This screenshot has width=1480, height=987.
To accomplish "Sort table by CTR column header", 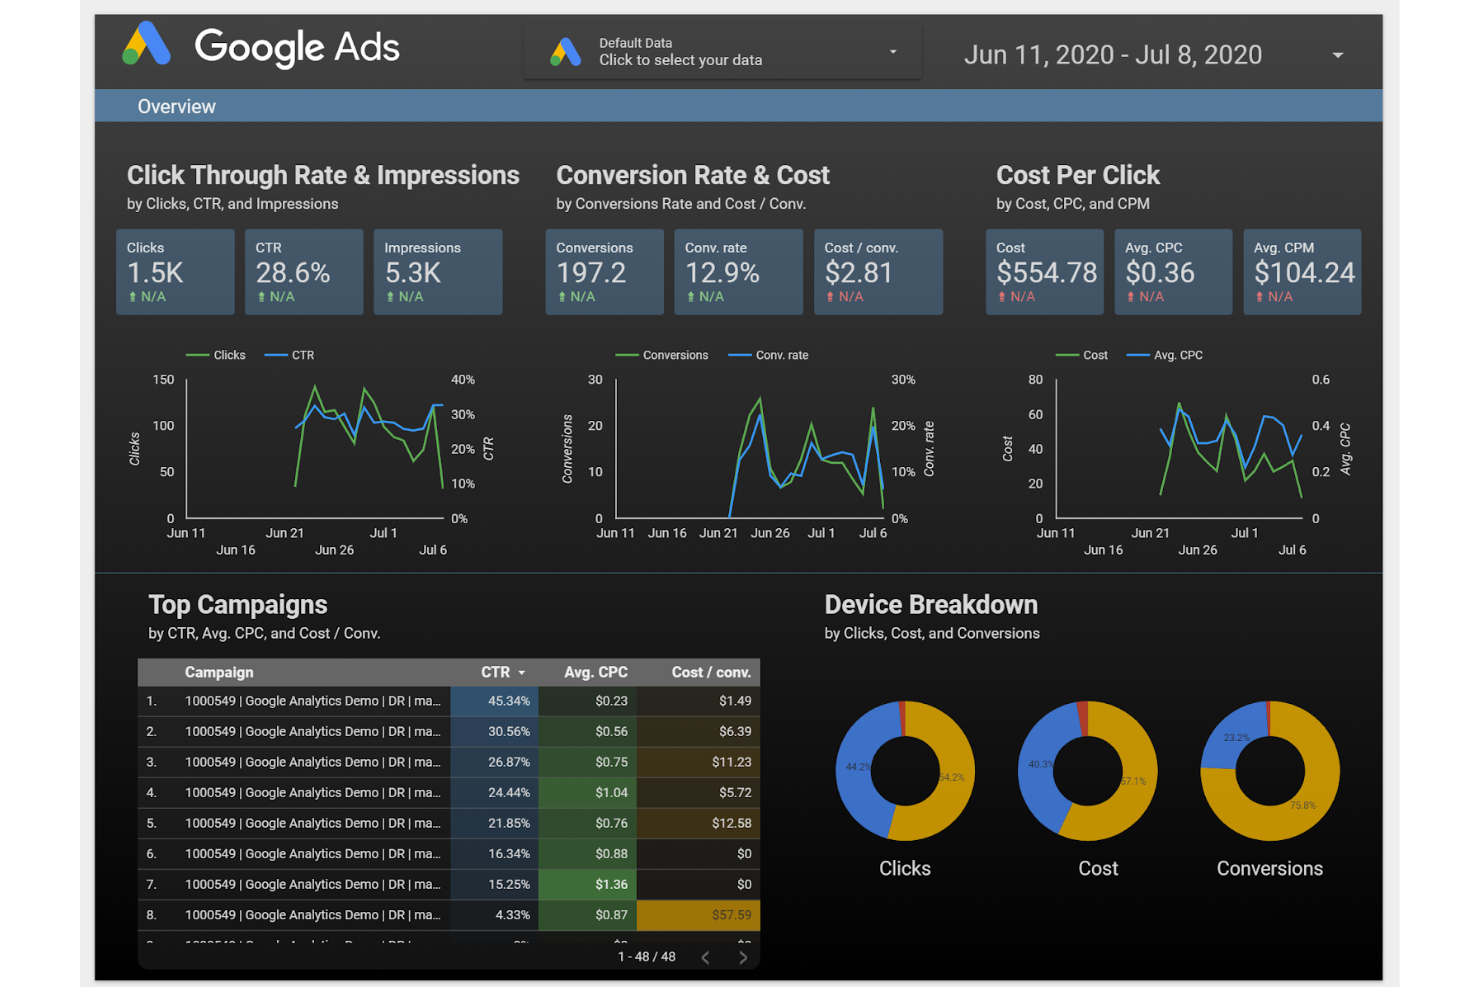I will [495, 672].
